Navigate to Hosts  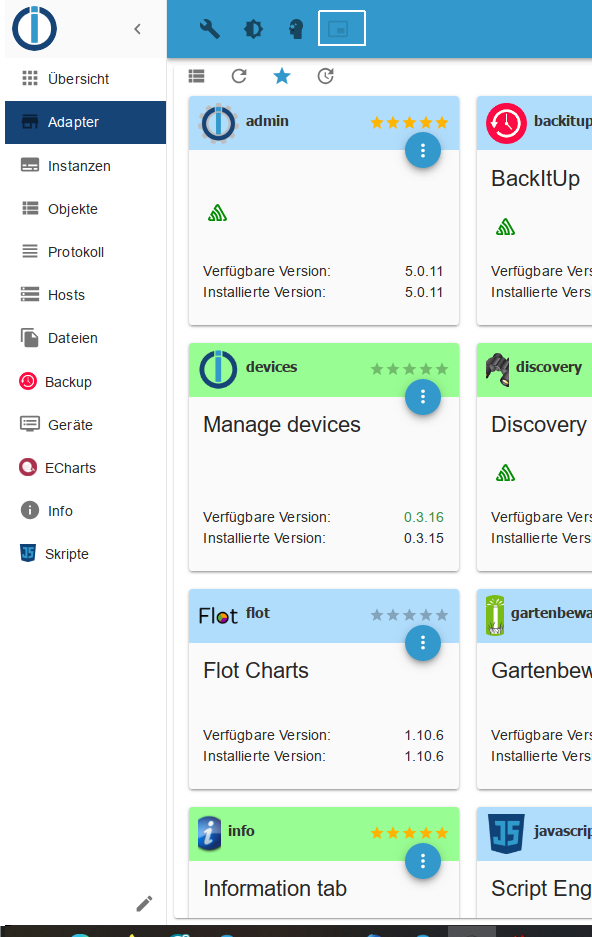coord(85,295)
